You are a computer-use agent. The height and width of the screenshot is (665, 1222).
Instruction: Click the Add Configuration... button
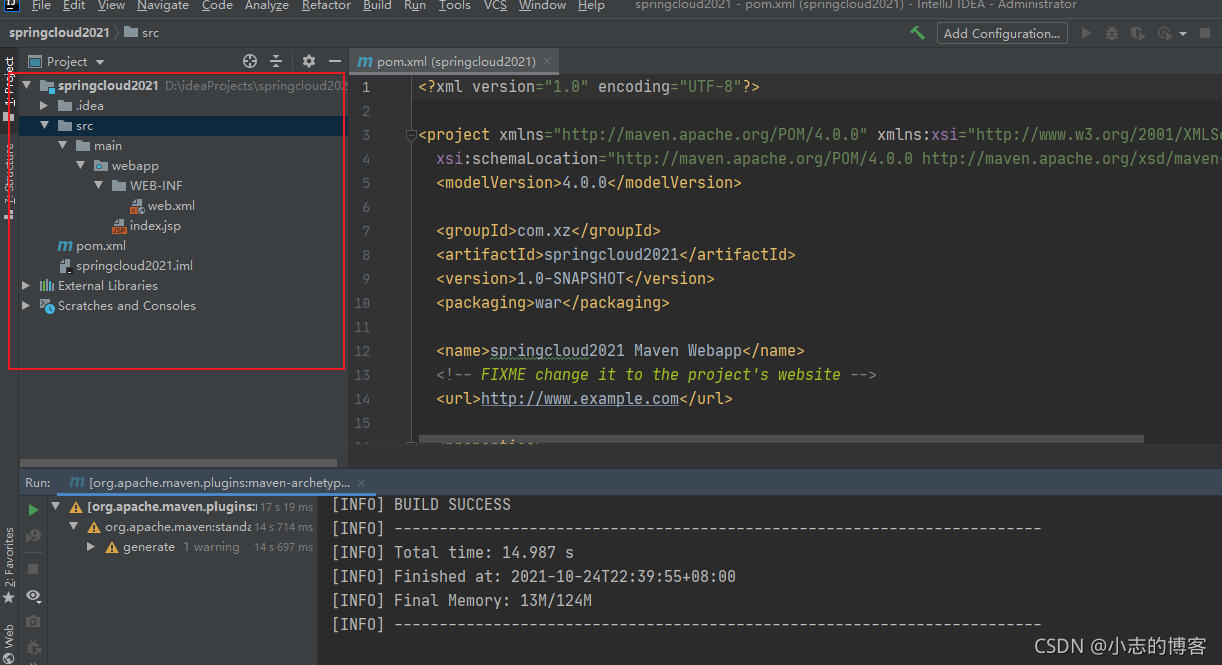coord(1001,33)
